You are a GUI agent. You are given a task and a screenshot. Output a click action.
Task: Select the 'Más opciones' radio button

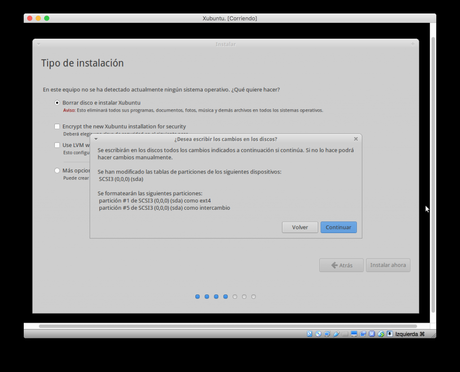tap(57, 170)
